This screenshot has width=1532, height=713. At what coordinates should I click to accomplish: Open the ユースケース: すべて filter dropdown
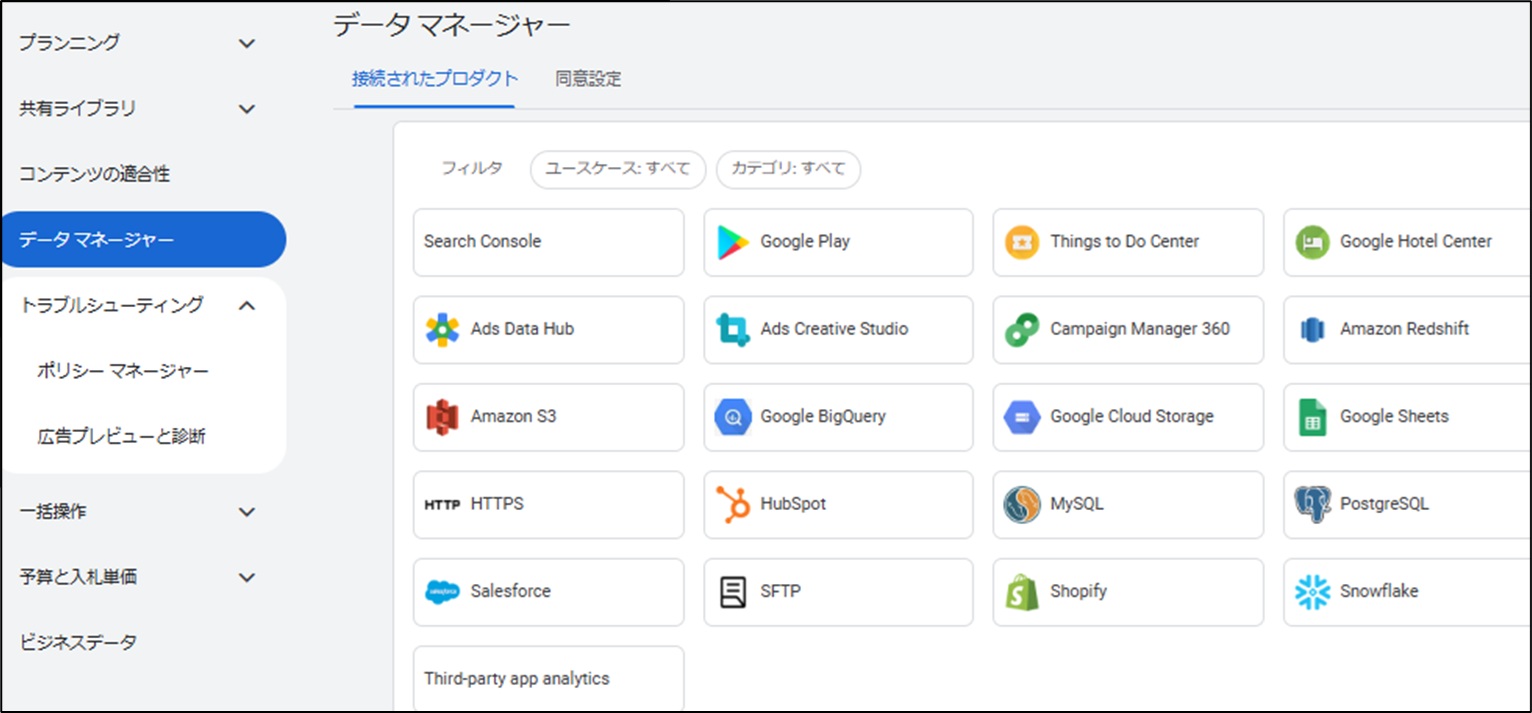click(x=617, y=169)
